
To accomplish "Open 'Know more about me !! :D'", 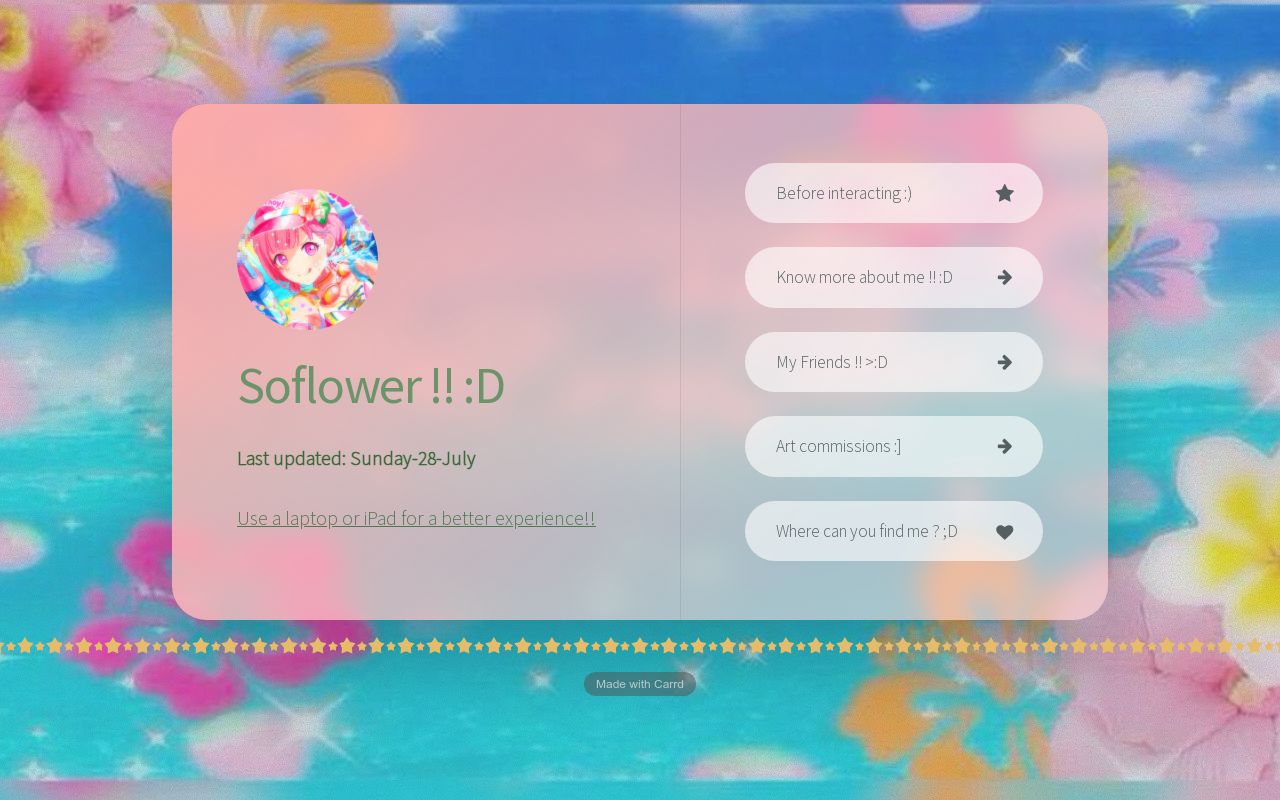I will pyautogui.click(x=894, y=277).
